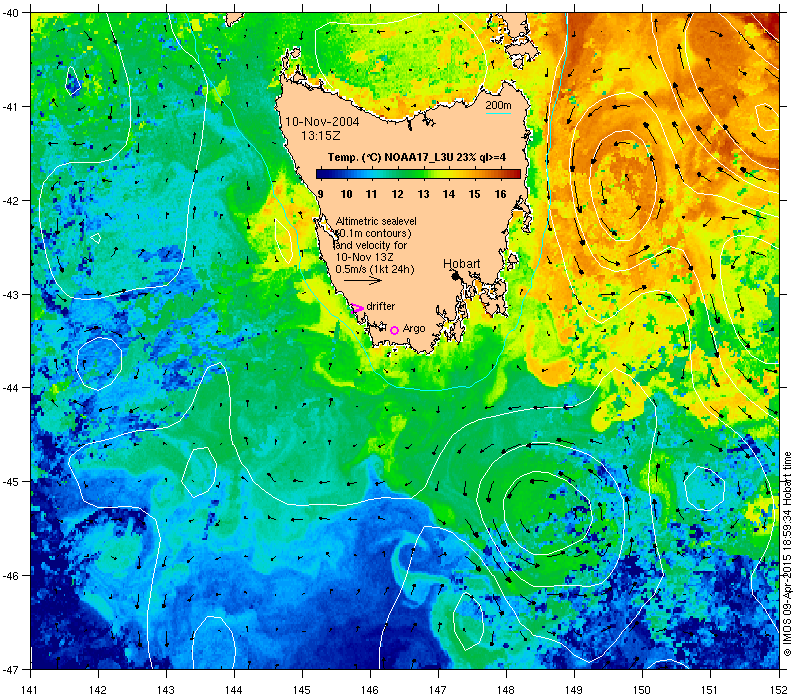Screen dimensions: 800x700
Task: Click the temperature colorbar gradient
Action: (x=418, y=174)
